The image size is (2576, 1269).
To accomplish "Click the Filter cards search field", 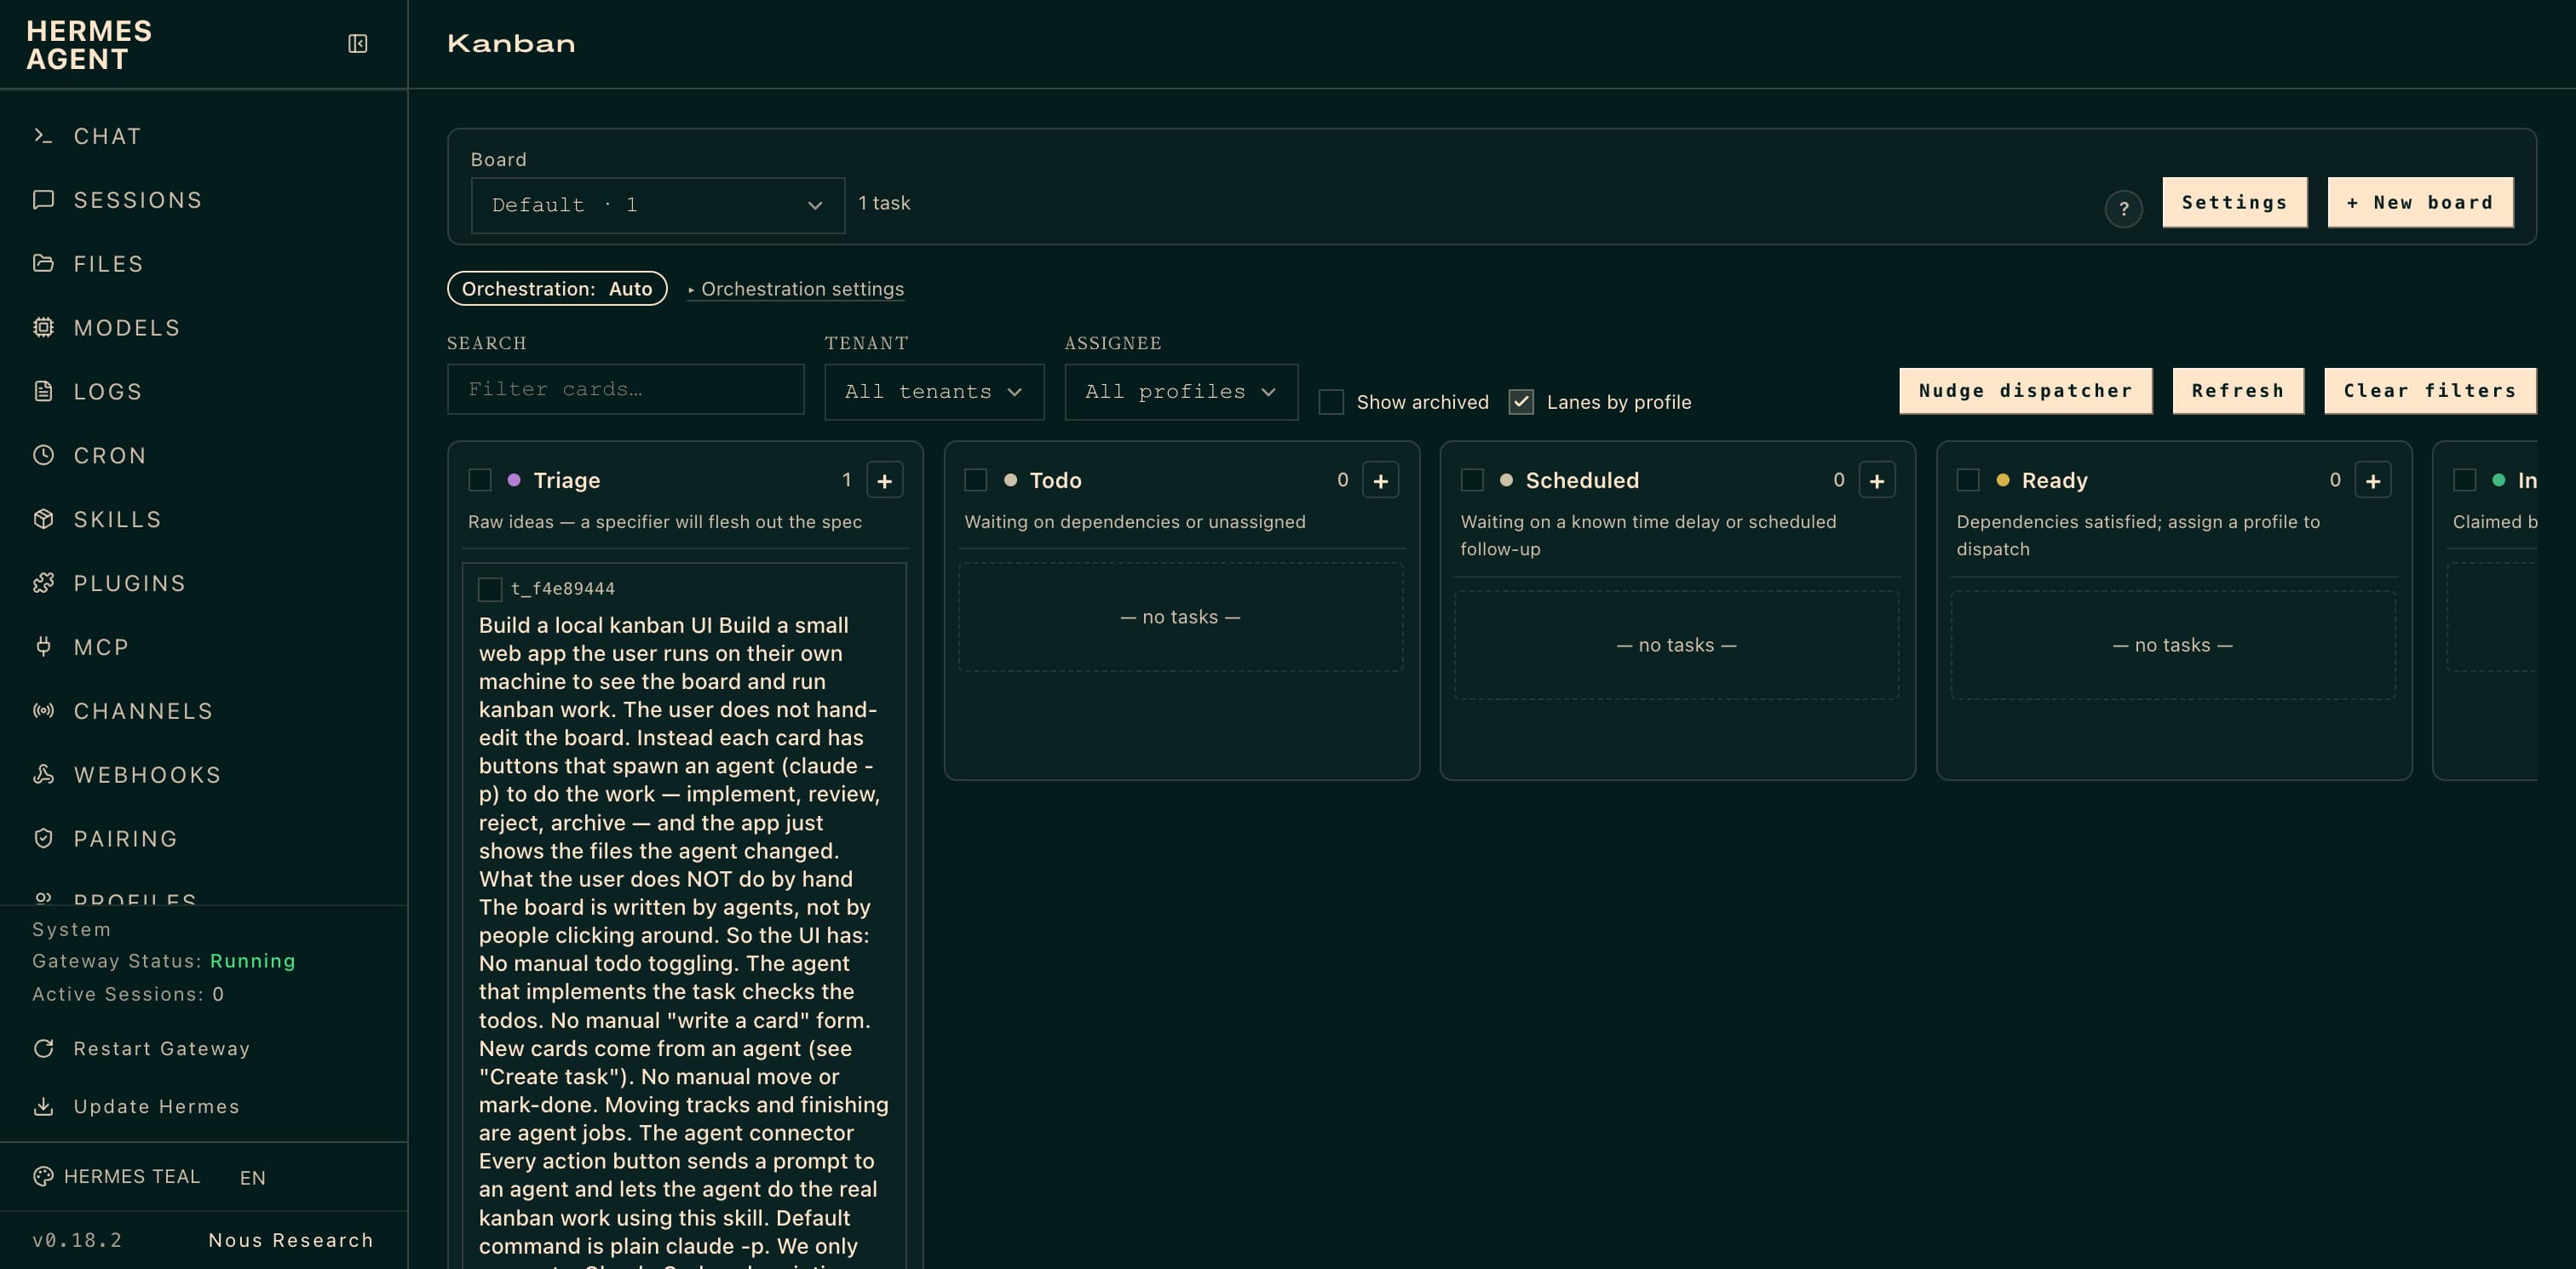I will click(x=625, y=389).
